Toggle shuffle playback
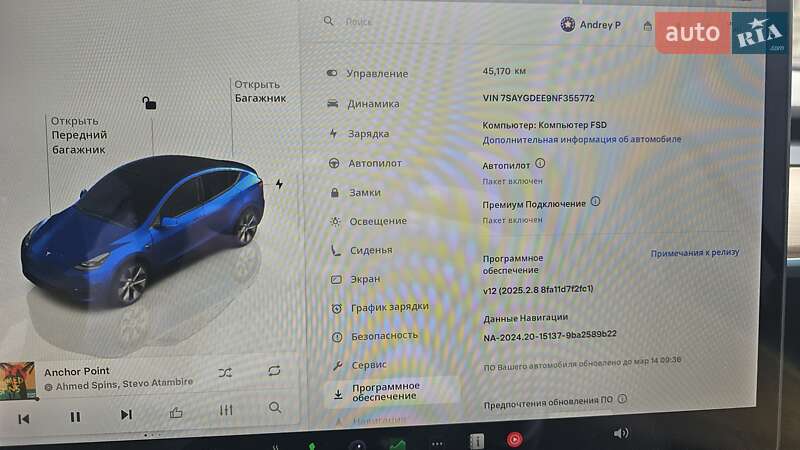The image size is (800, 450). (x=225, y=372)
